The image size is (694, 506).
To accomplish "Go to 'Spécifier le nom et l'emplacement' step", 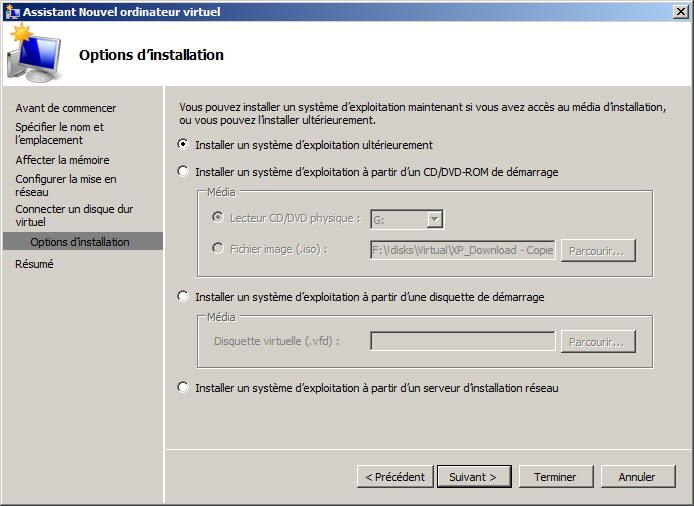I will pos(59,133).
